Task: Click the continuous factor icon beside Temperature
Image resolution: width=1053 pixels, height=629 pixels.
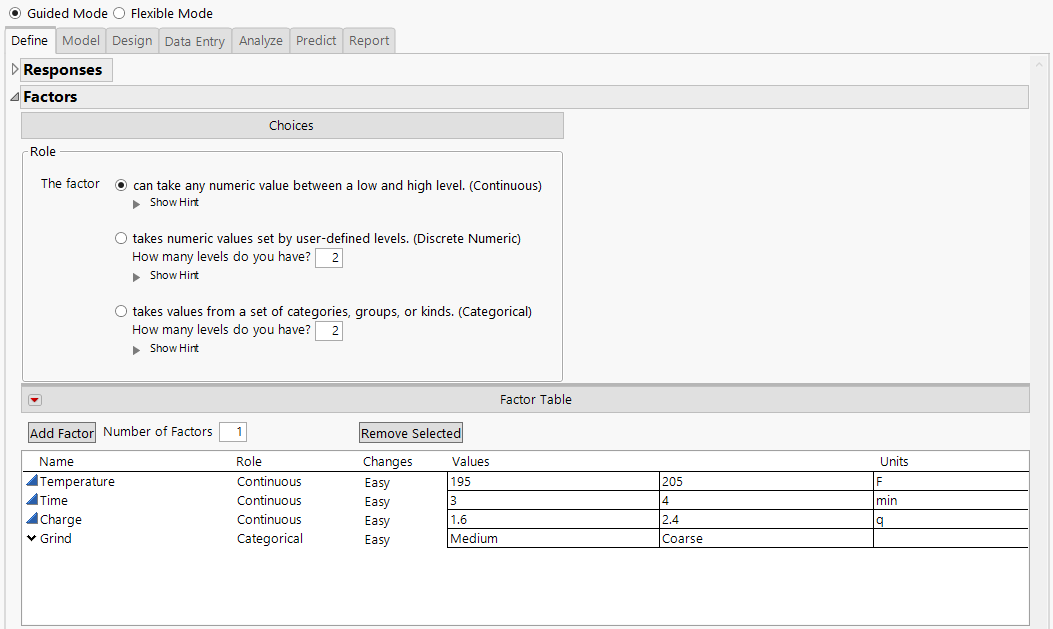Action: [31, 481]
